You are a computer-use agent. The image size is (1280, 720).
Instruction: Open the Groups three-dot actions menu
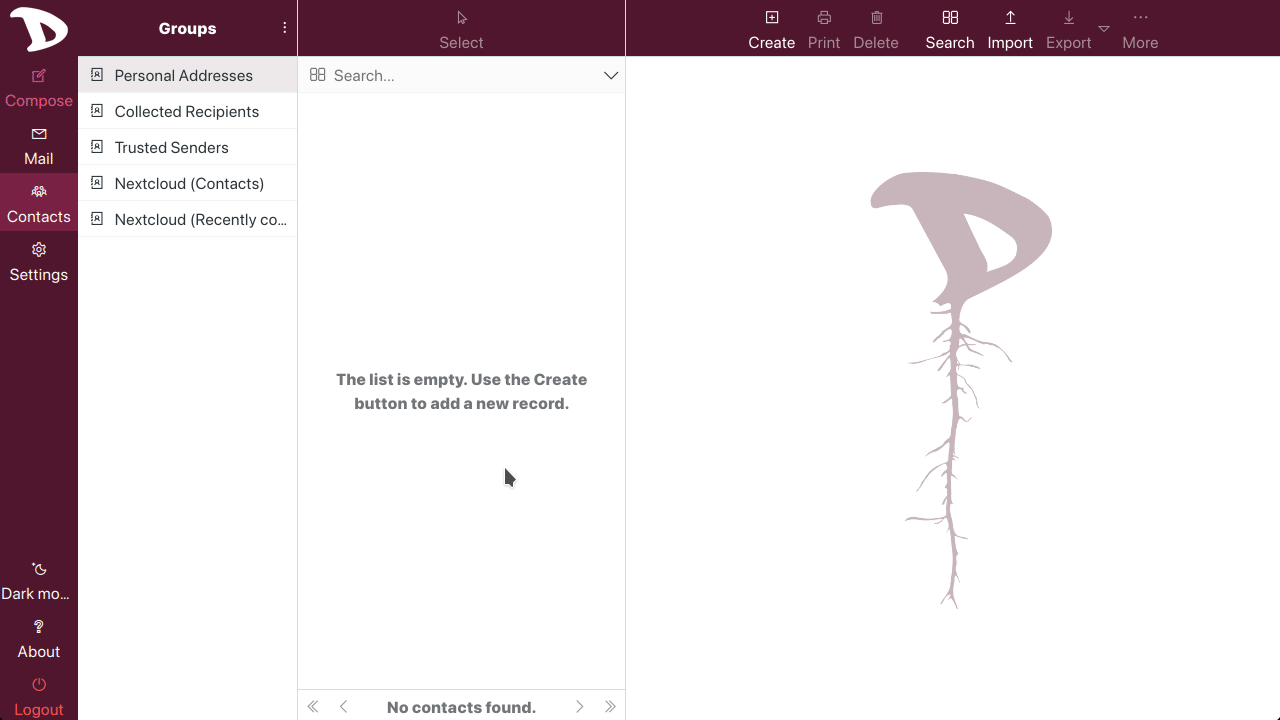click(285, 28)
